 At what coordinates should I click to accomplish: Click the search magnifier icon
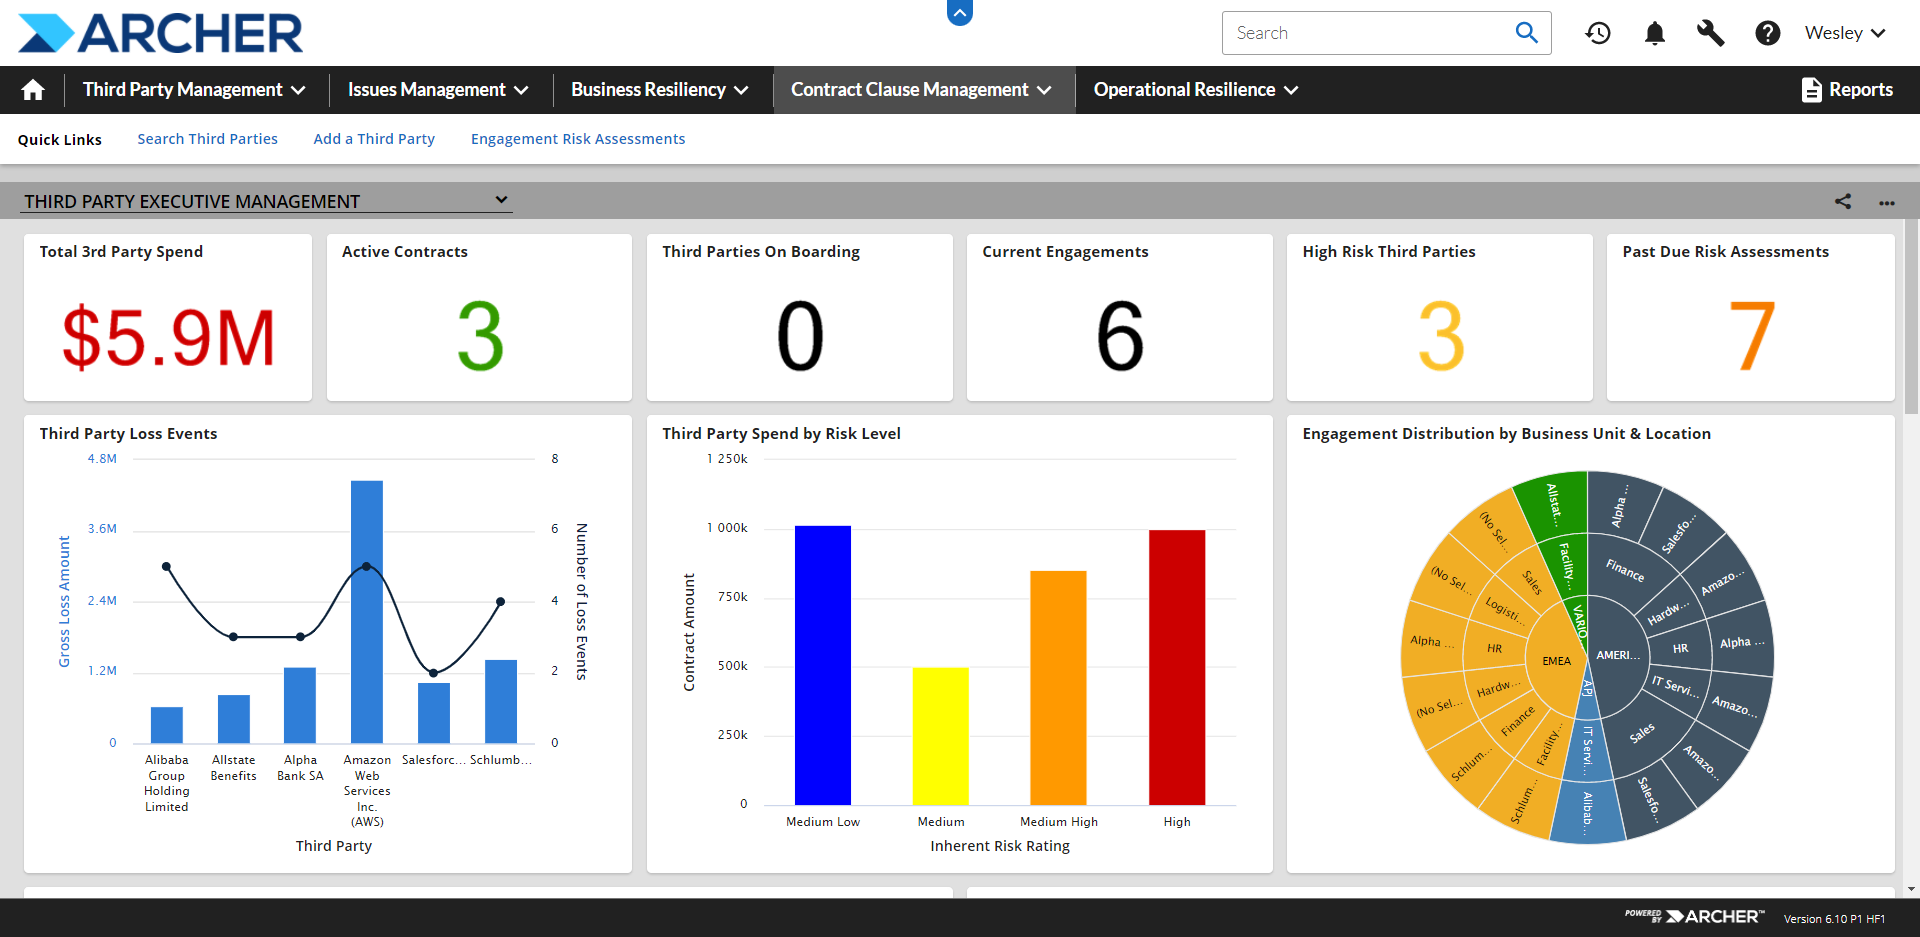[1526, 32]
